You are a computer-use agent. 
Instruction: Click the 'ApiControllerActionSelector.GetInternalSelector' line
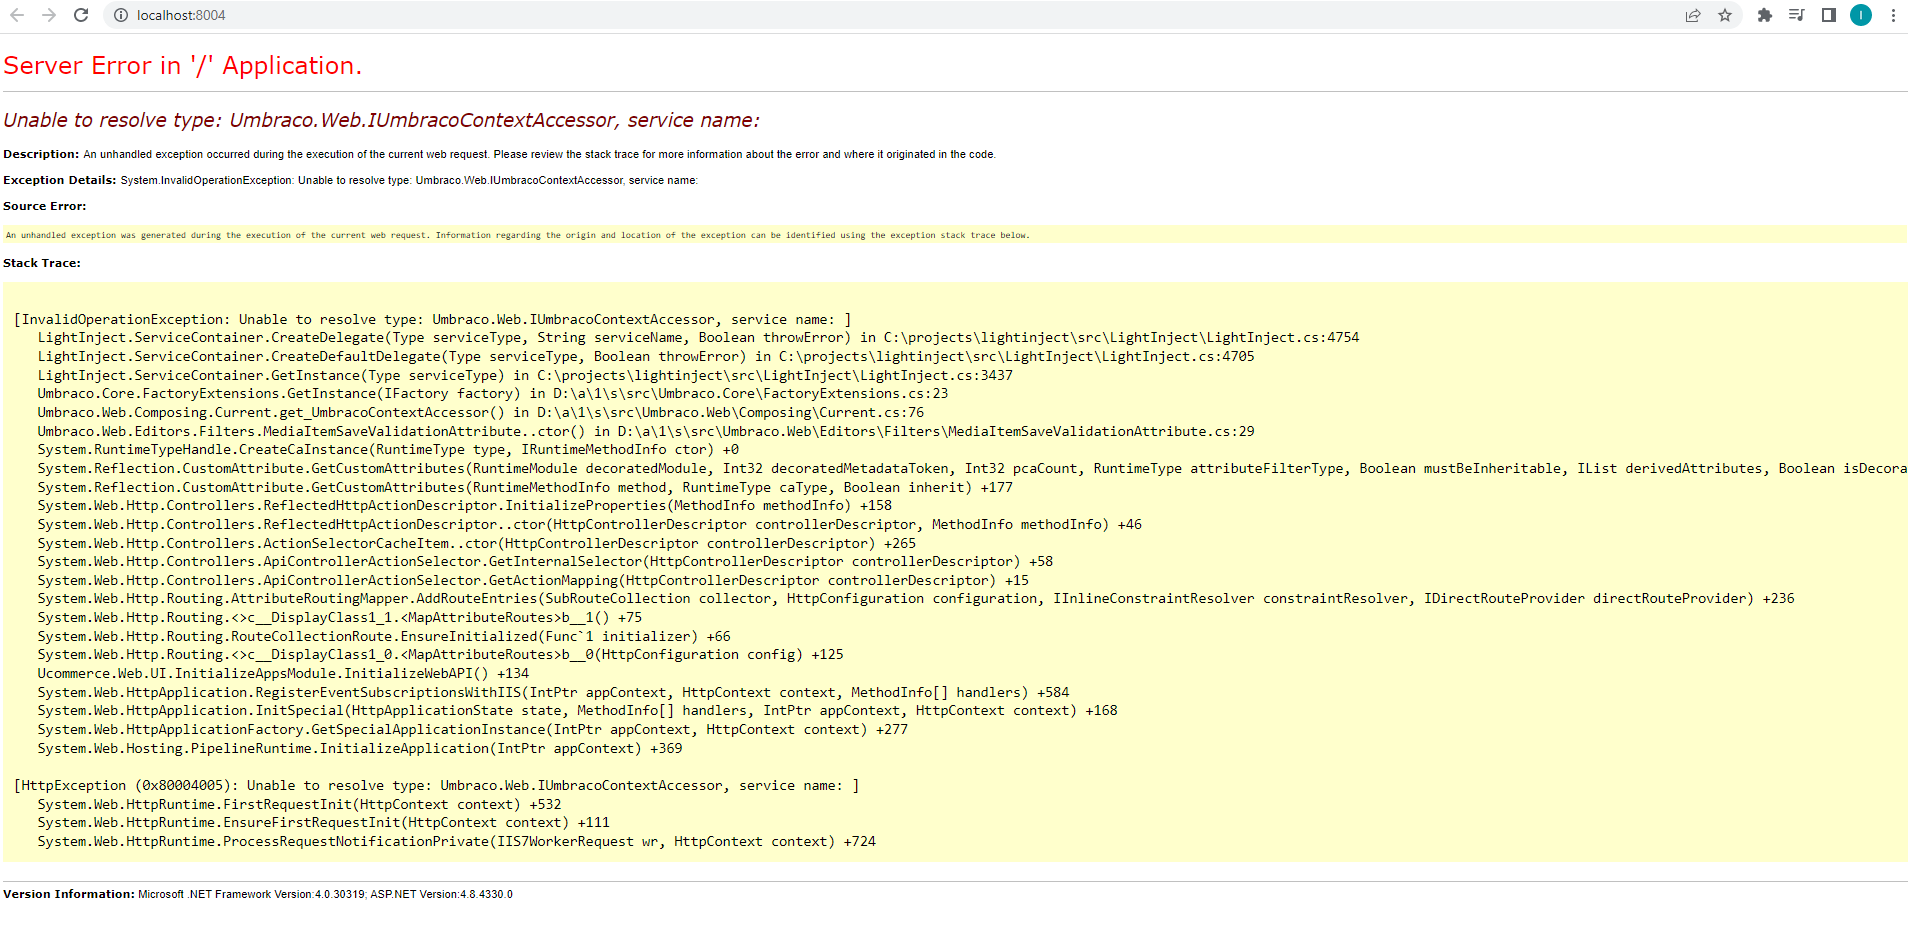coord(545,562)
